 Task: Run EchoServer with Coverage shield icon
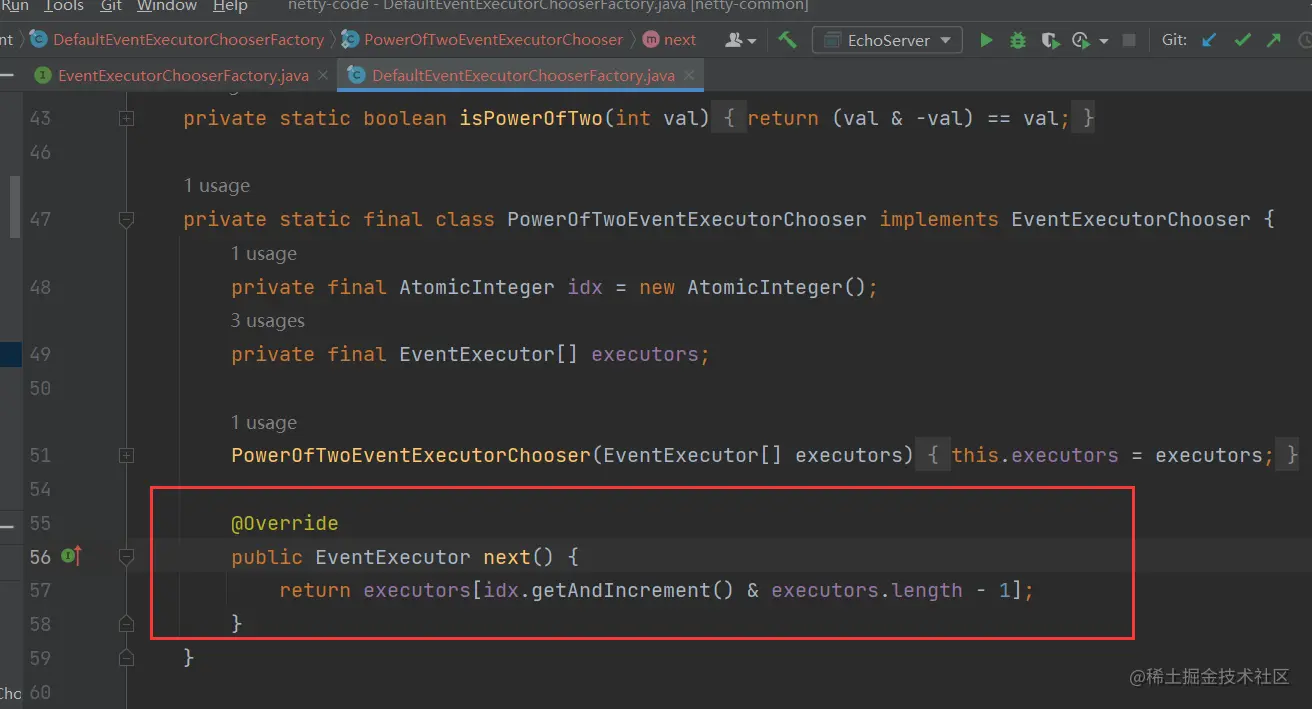click(1049, 40)
